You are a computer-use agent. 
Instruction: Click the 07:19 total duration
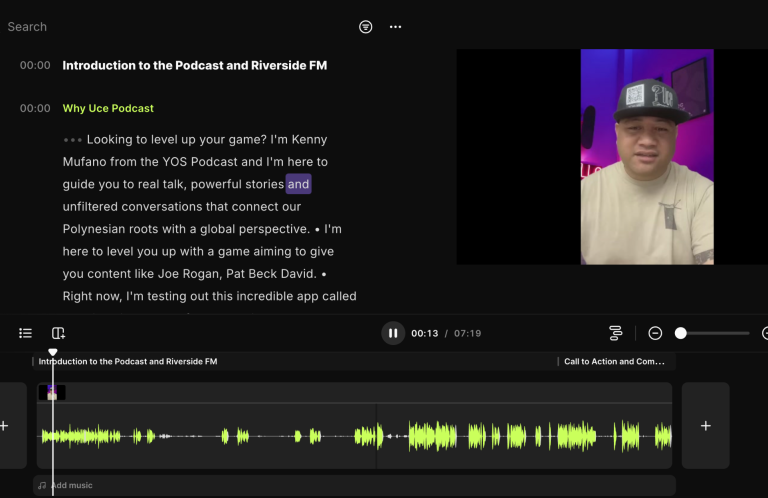coord(467,333)
